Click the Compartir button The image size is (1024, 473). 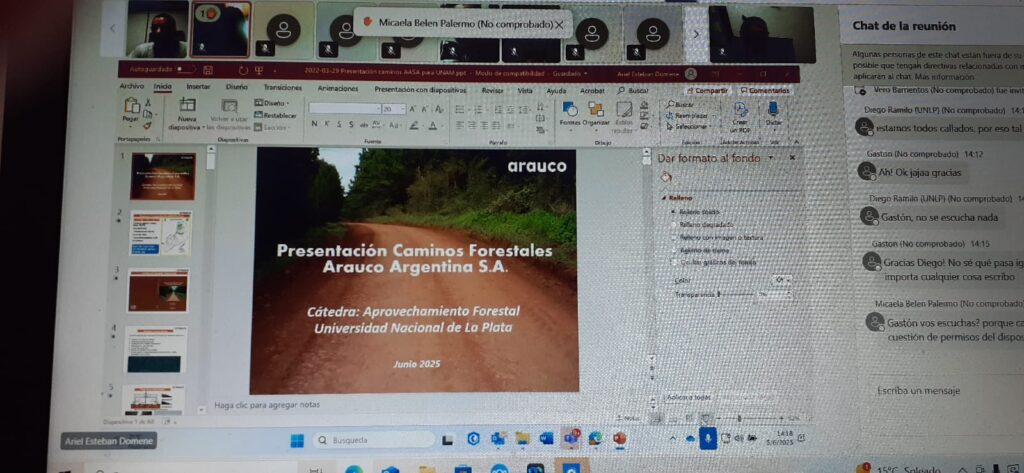(x=707, y=91)
